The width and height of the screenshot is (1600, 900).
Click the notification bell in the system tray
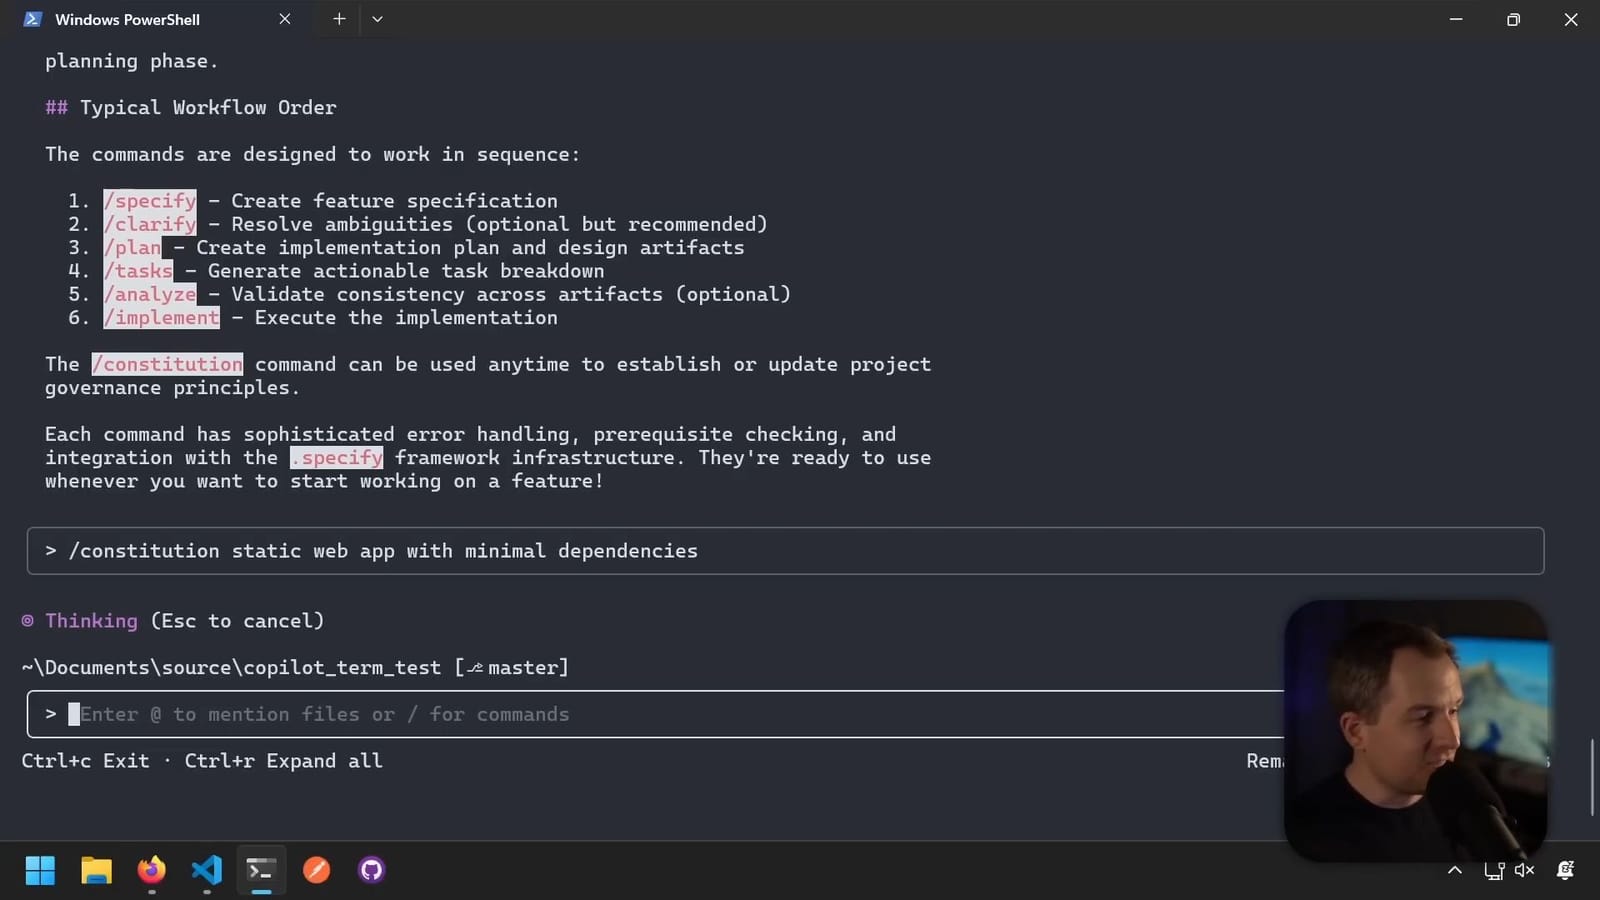(1564, 870)
